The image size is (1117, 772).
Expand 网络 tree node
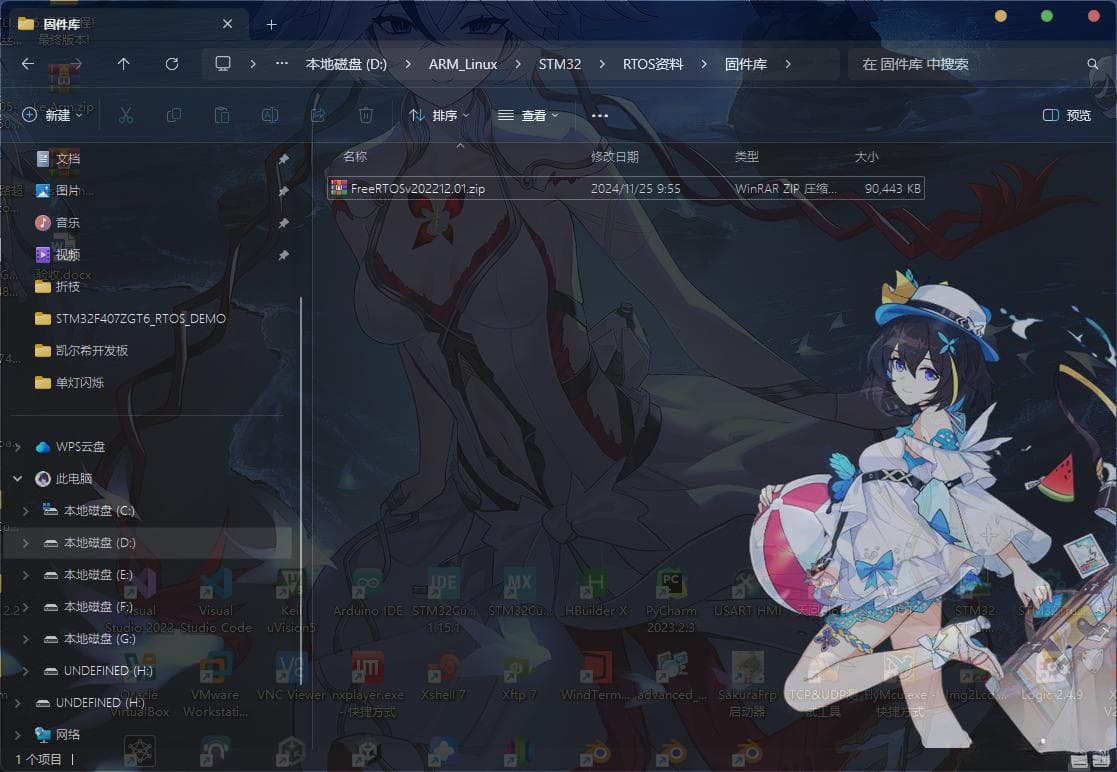tap(18, 734)
